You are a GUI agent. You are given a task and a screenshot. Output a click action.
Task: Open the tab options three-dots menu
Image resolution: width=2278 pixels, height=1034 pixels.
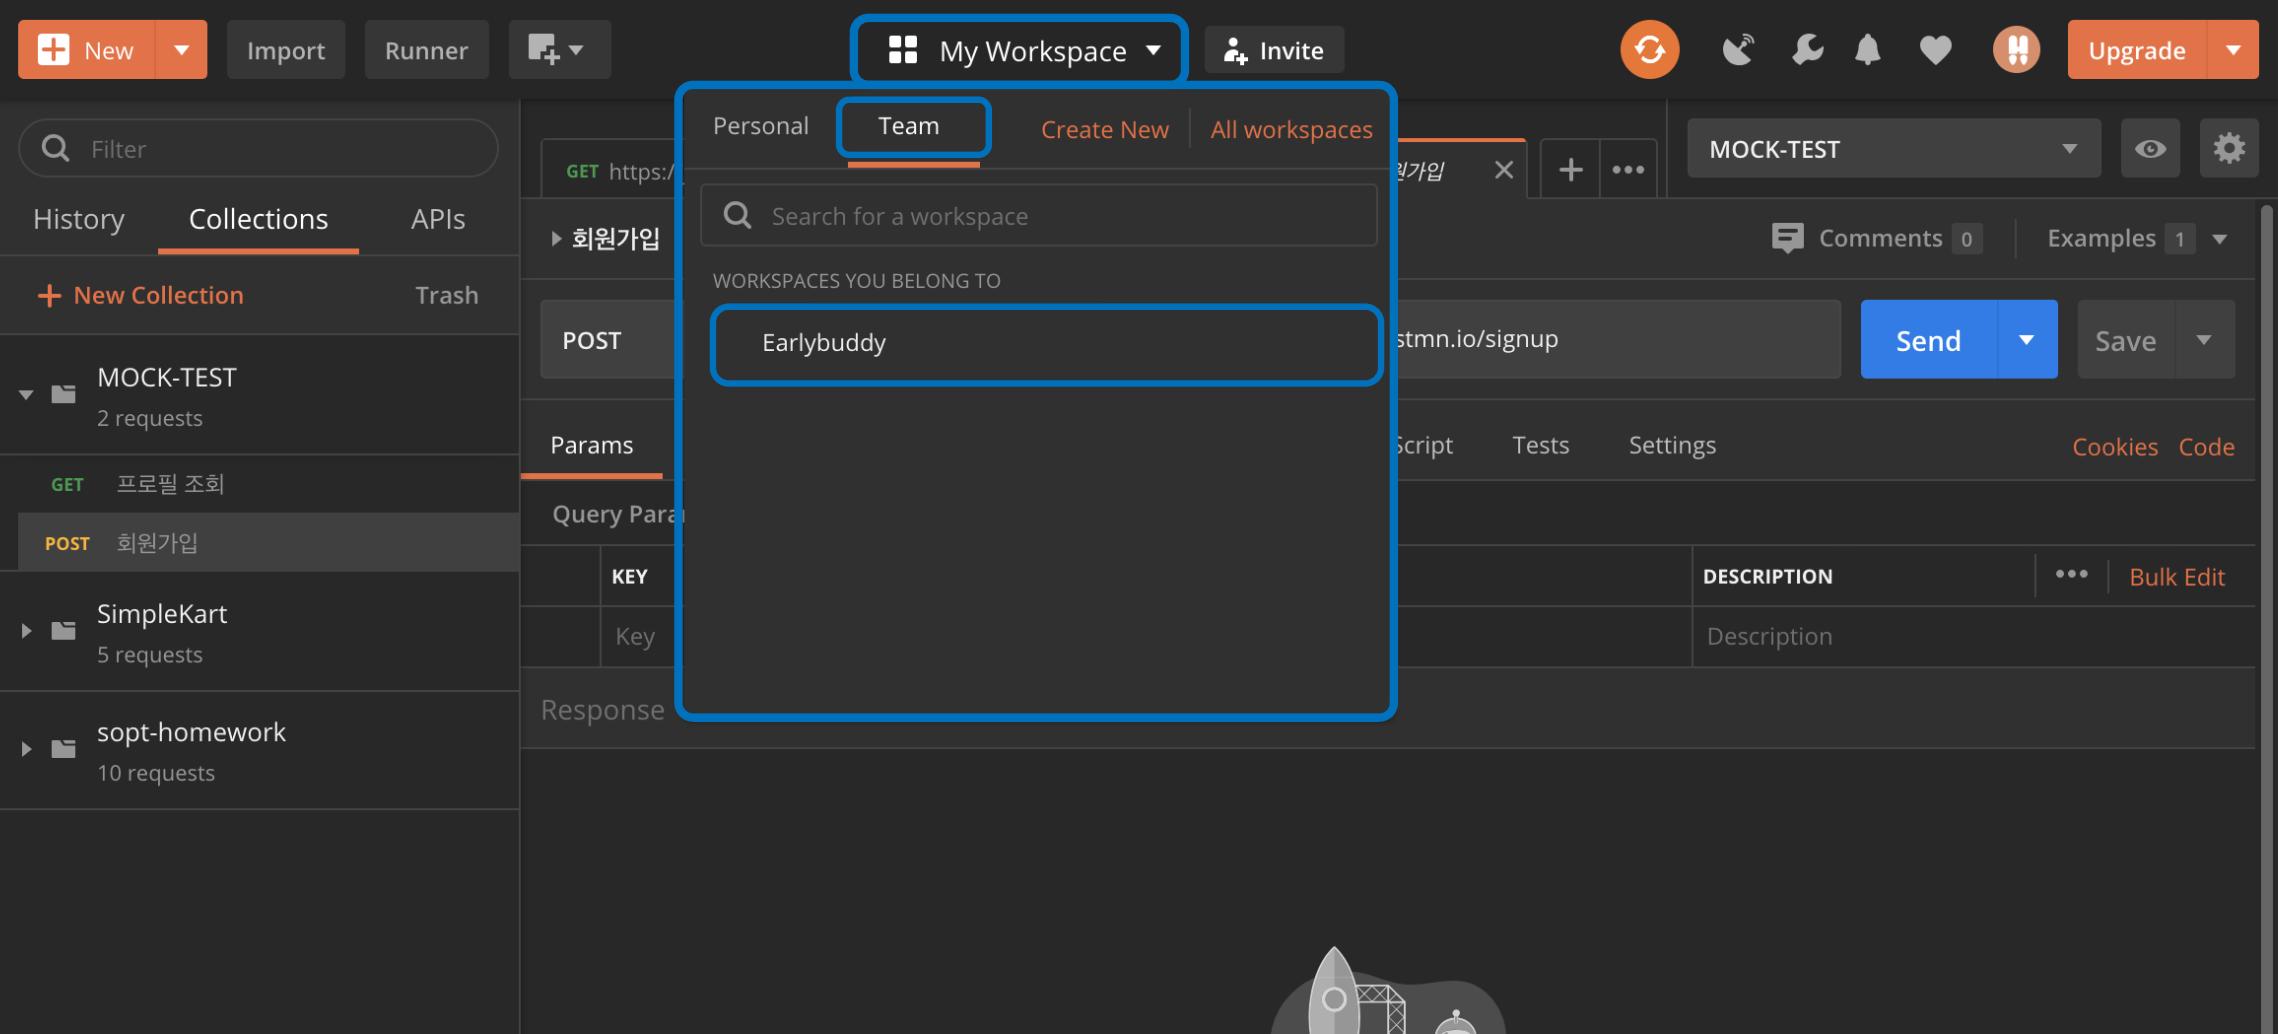pyautogui.click(x=1628, y=170)
